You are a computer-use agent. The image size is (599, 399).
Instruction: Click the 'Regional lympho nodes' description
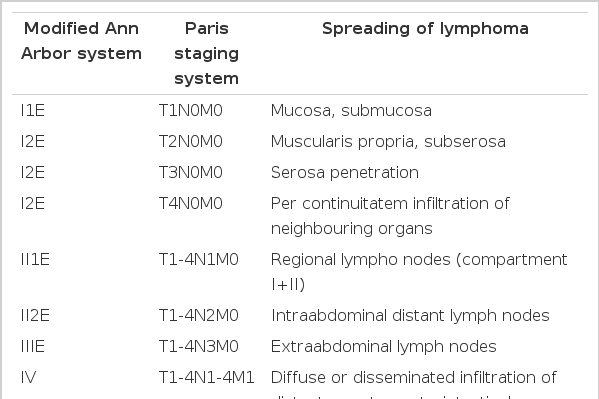point(419,272)
